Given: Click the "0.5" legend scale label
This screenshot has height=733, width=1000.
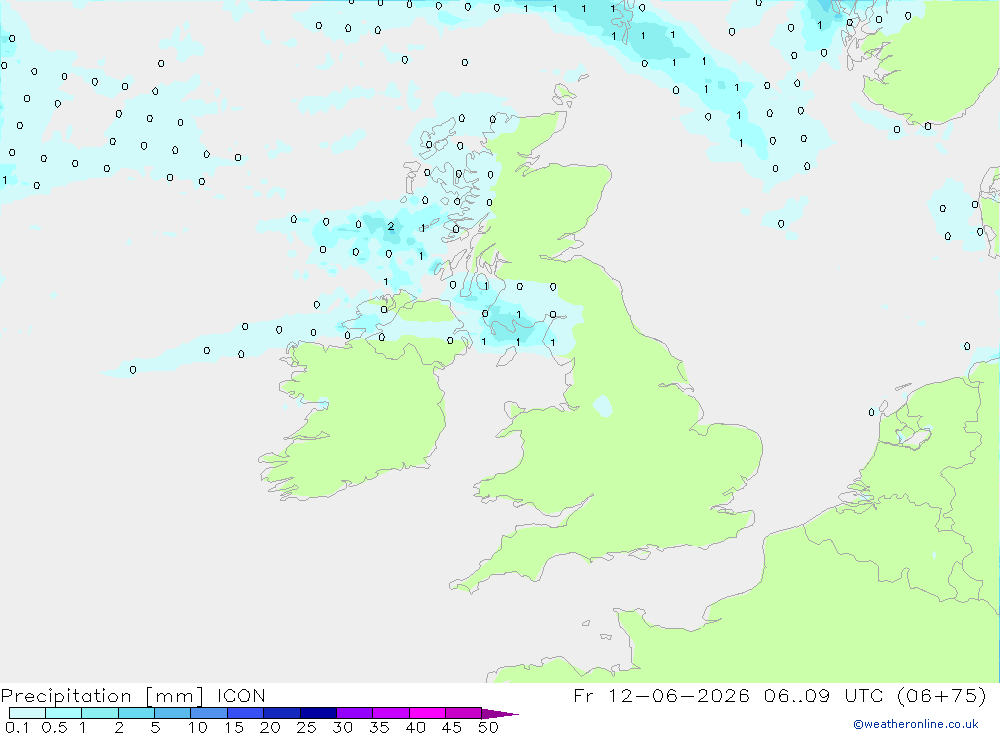Looking at the screenshot, I should tap(54, 727).
